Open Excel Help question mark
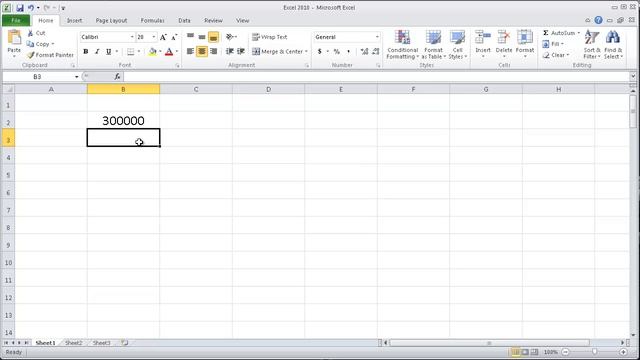Screen dimensions: 640x360 point(598,20)
